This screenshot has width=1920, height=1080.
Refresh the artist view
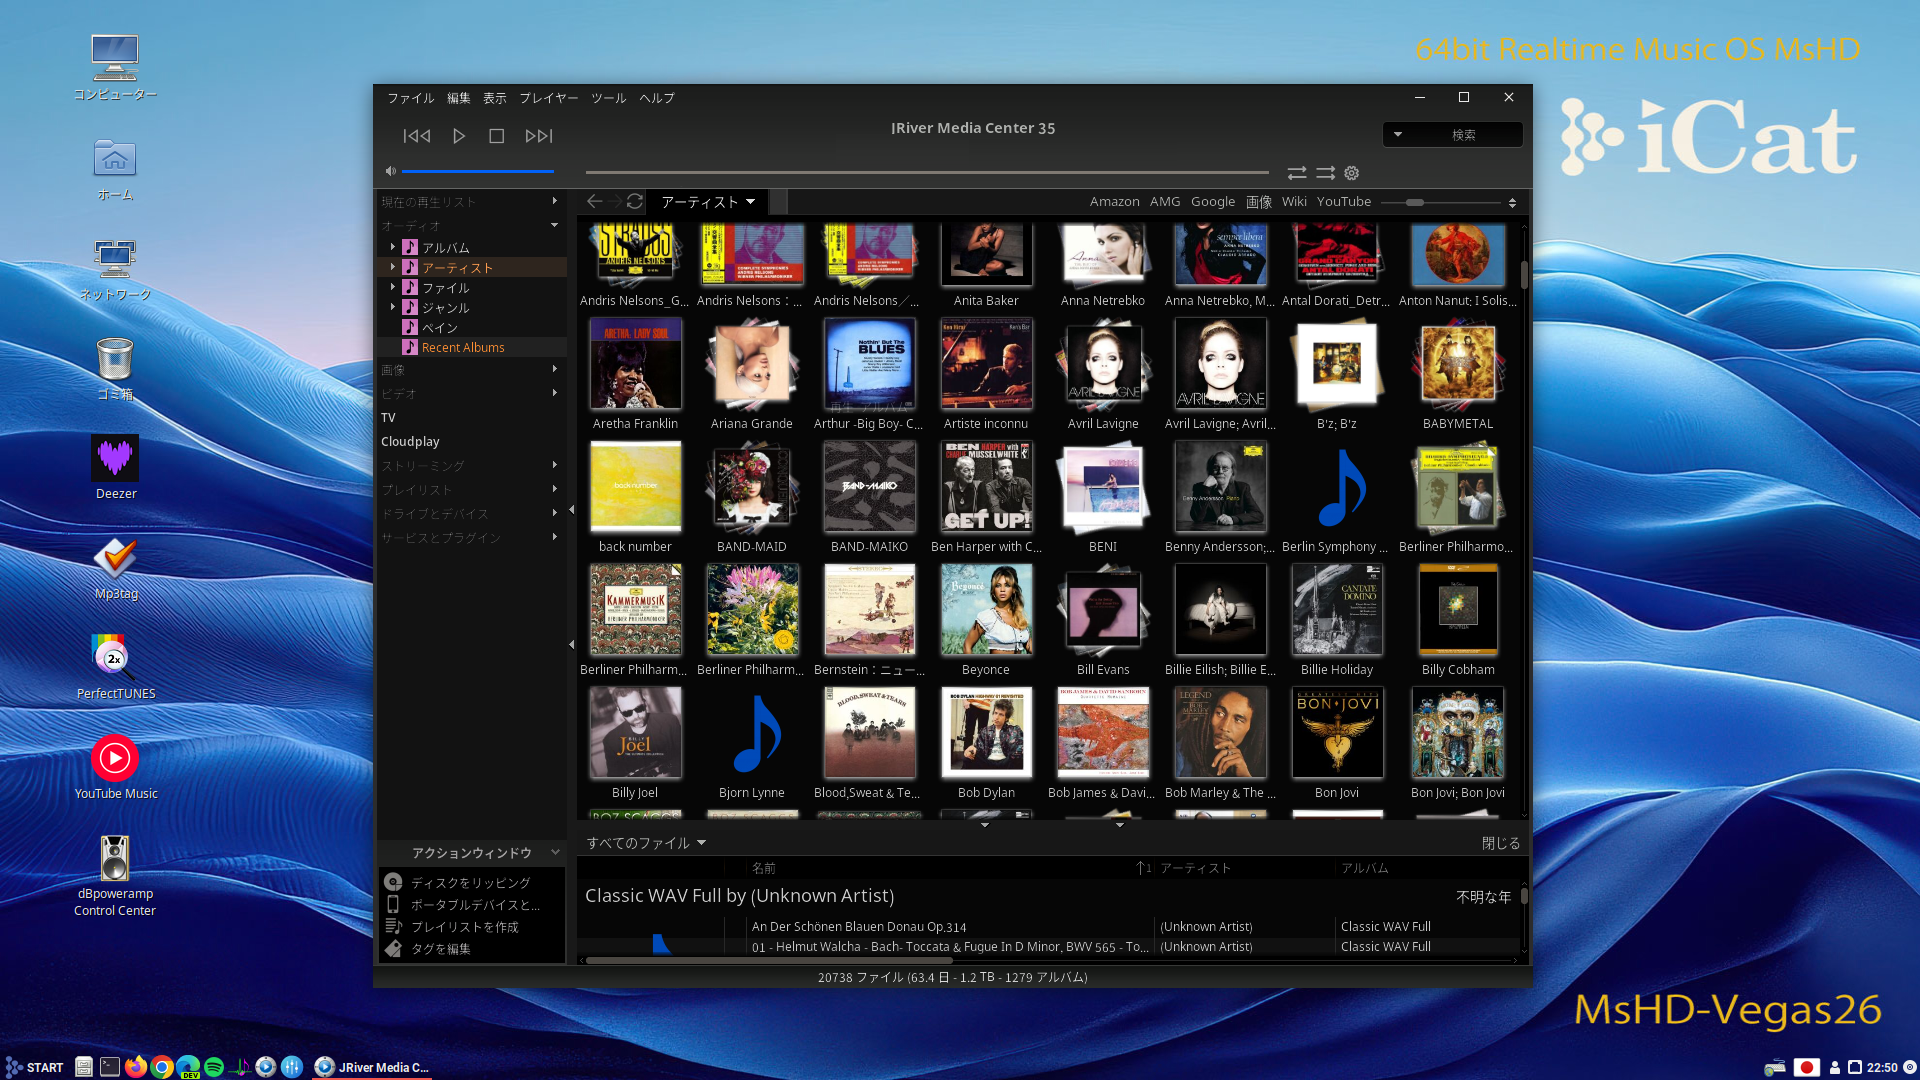click(x=635, y=201)
